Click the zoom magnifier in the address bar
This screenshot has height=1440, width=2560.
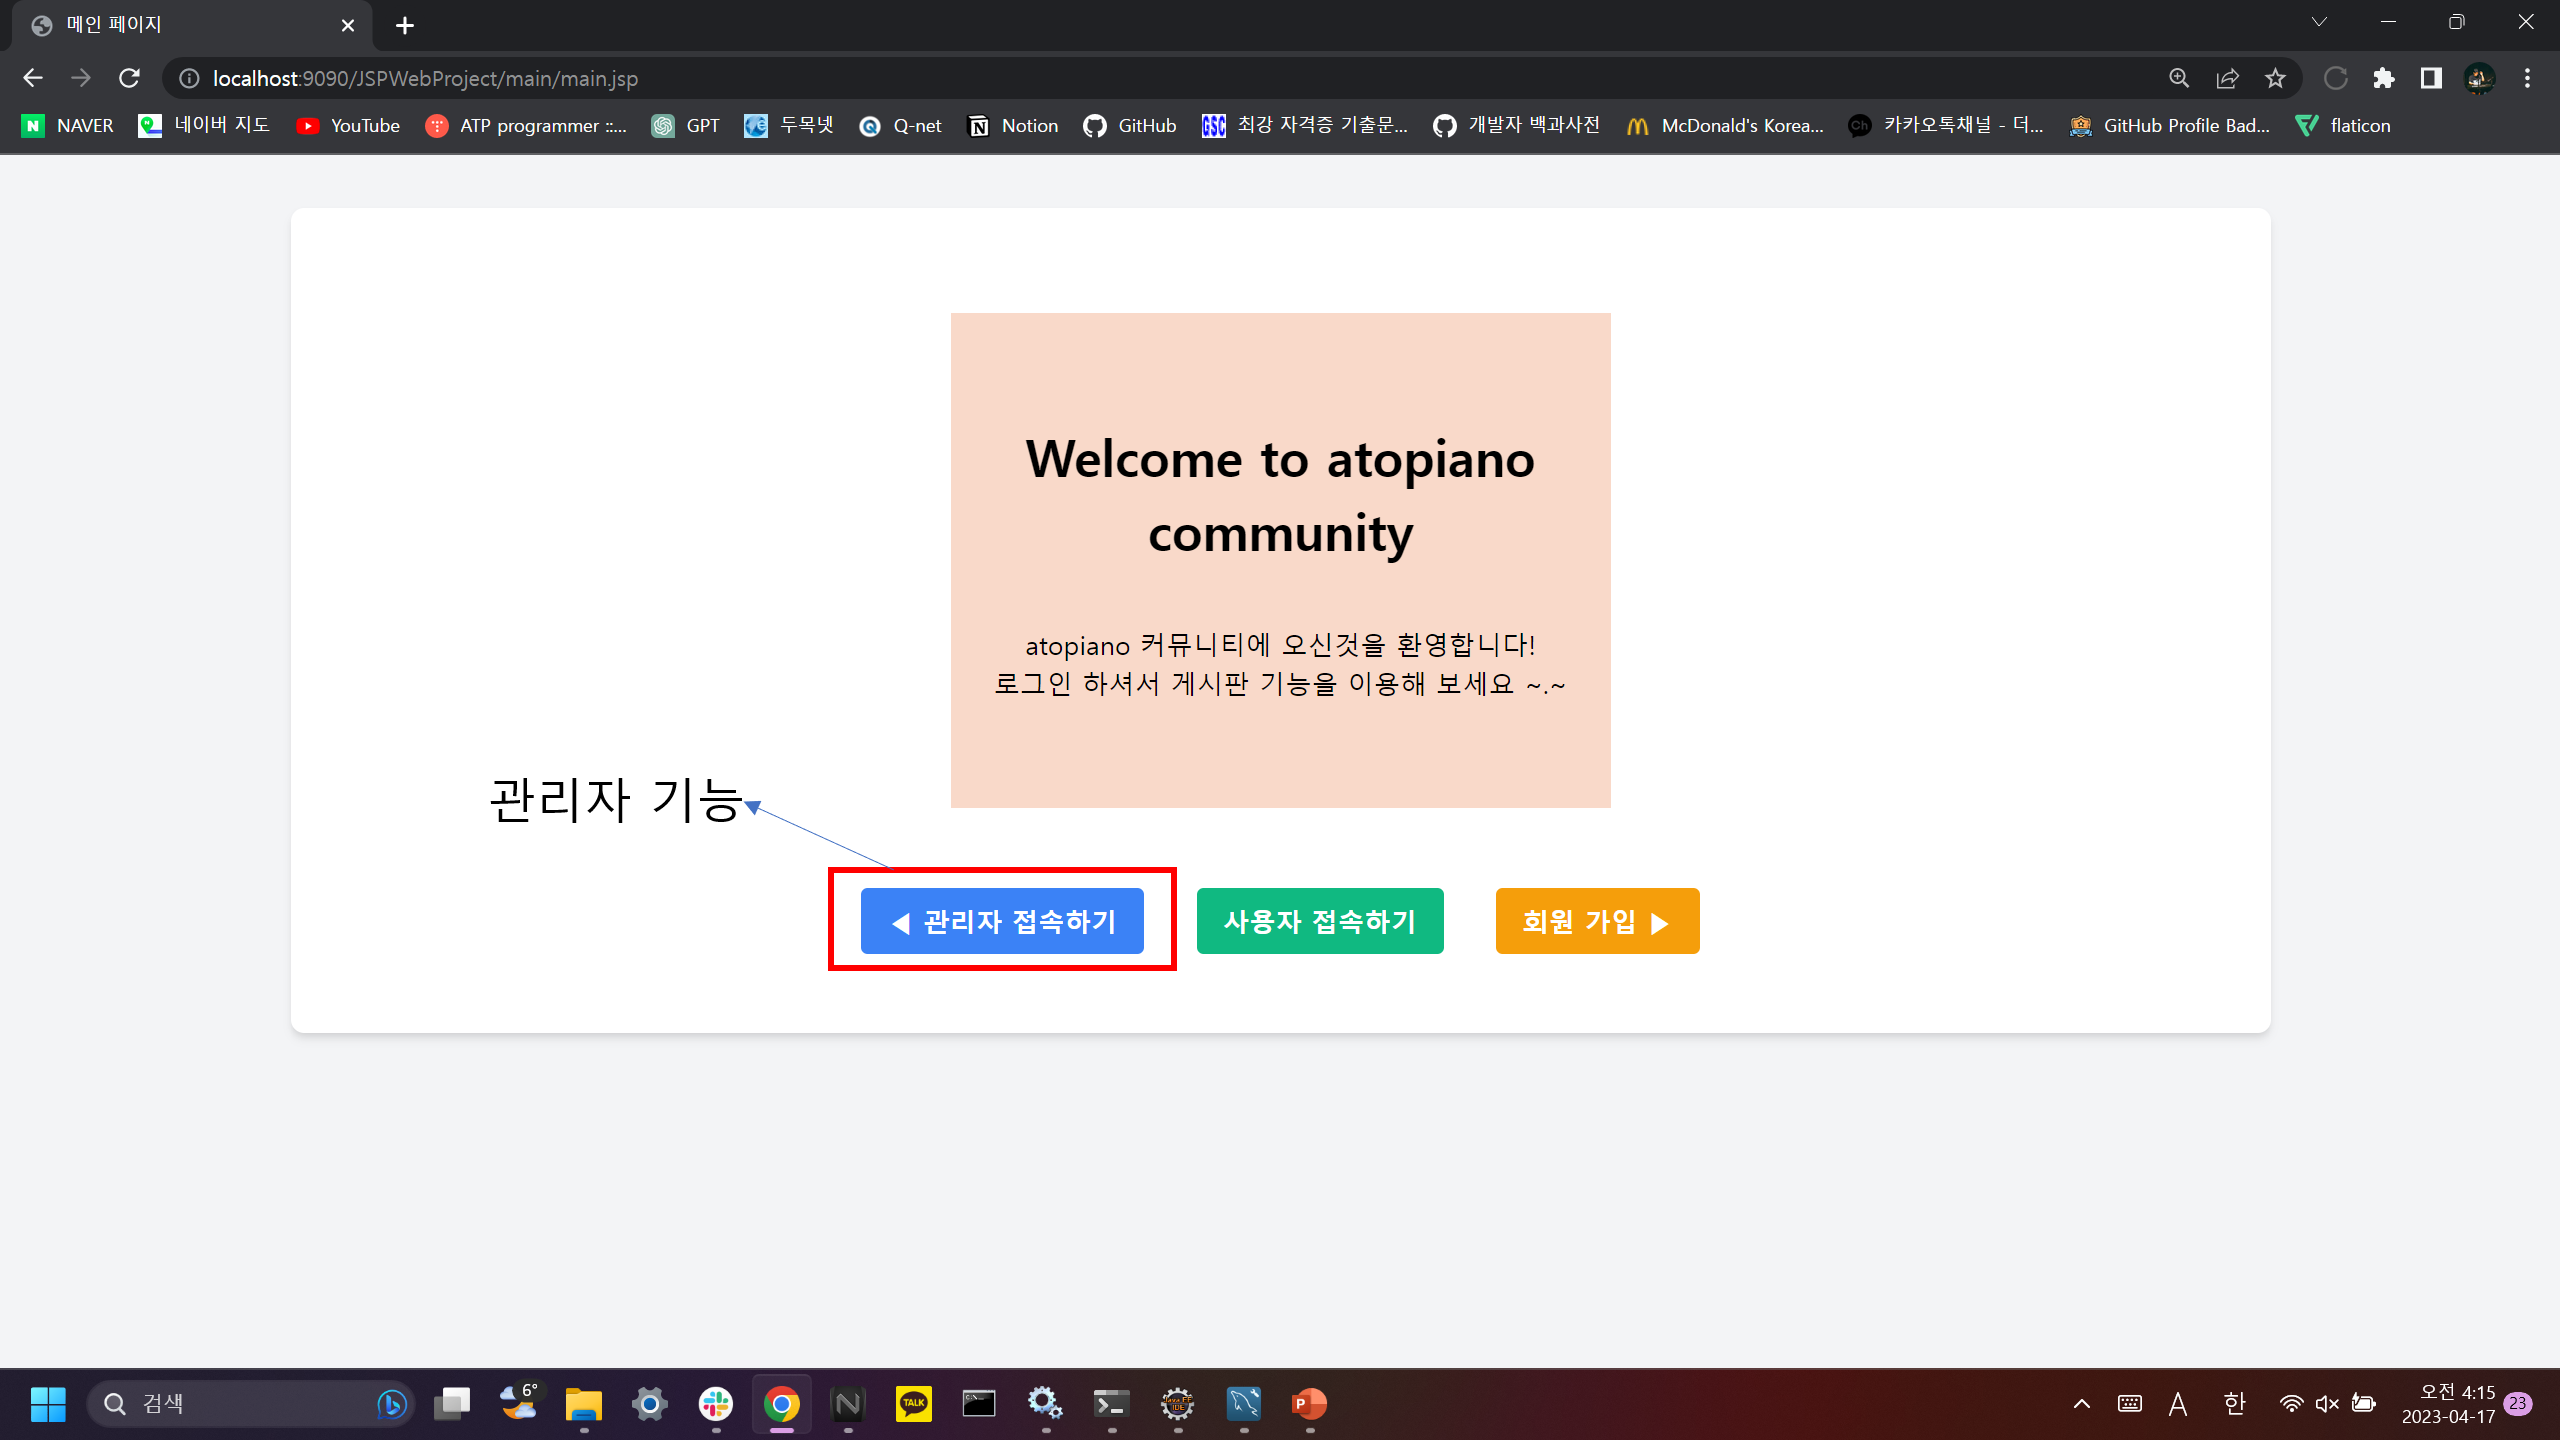[2180, 78]
